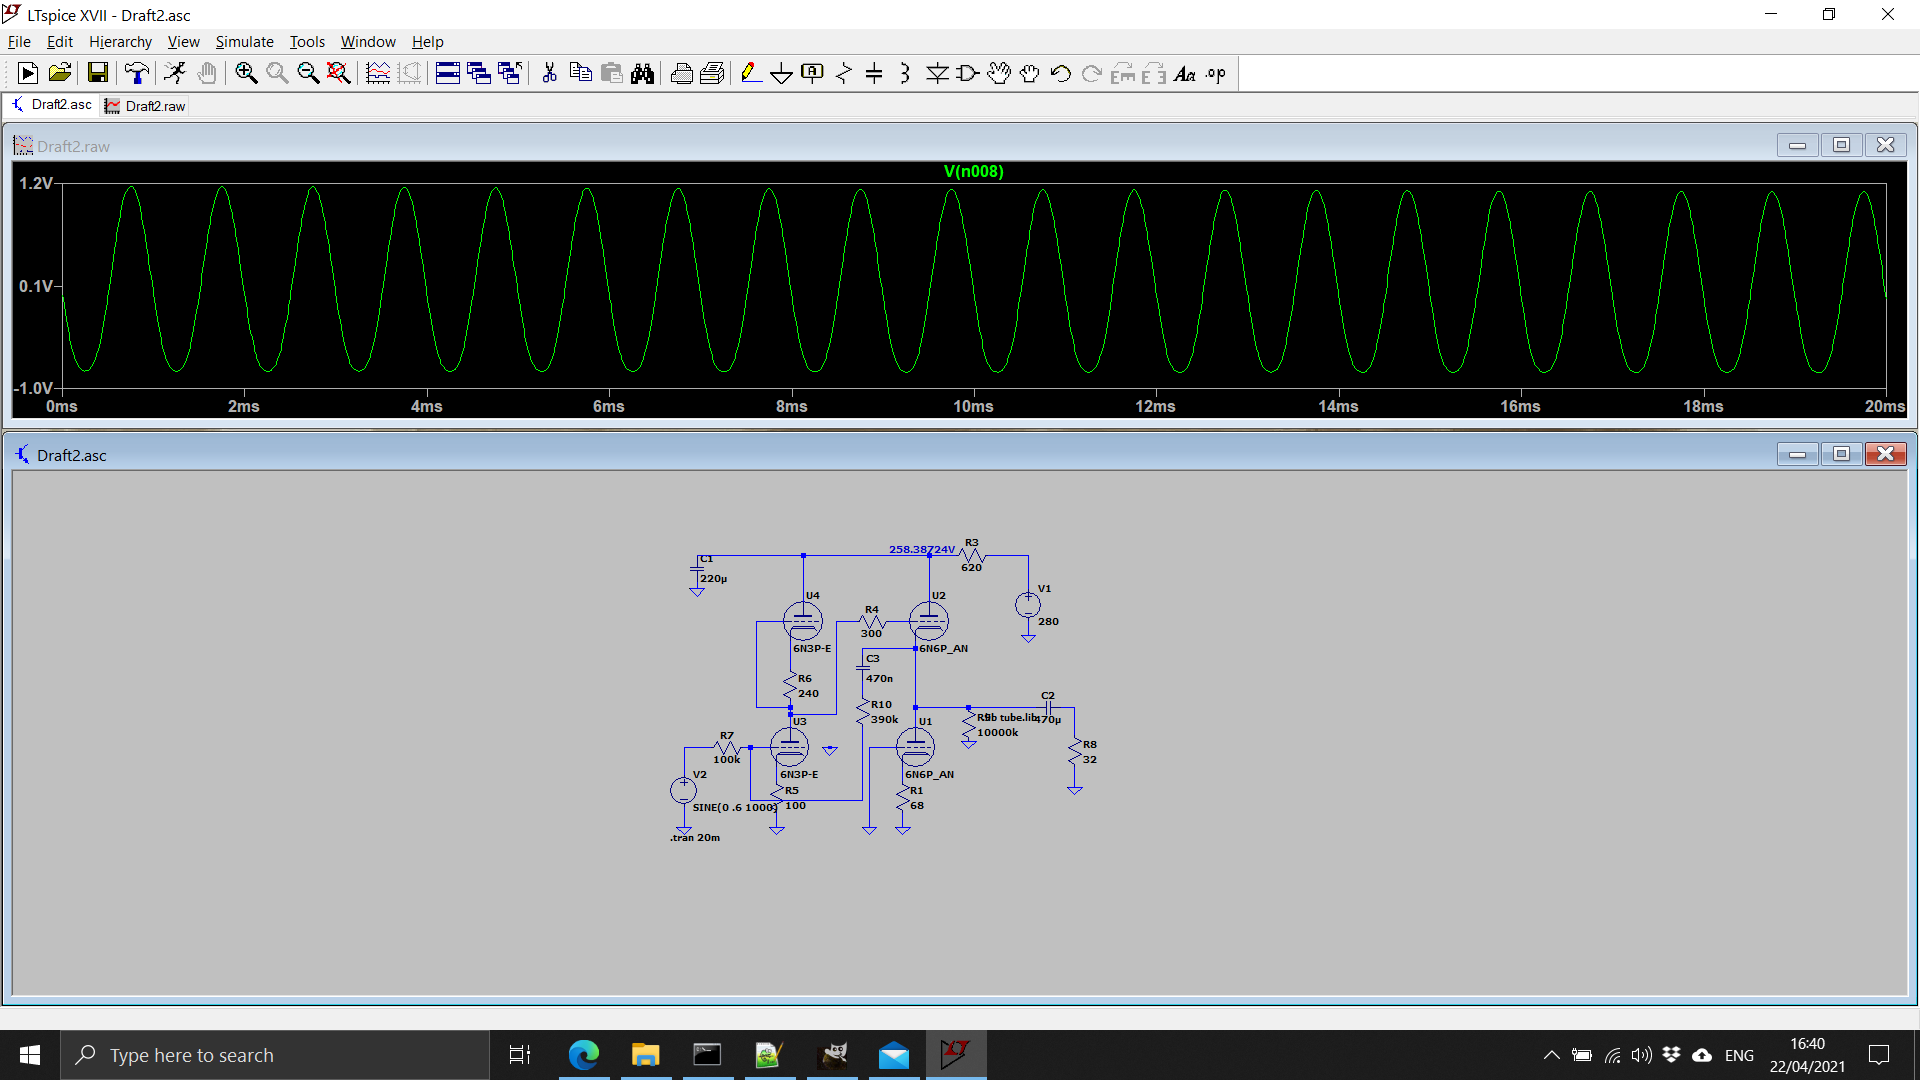The height and width of the screenshot is (1080, 1920).
Task: Click the V(n008) trace label
Action: pos(973,171)
